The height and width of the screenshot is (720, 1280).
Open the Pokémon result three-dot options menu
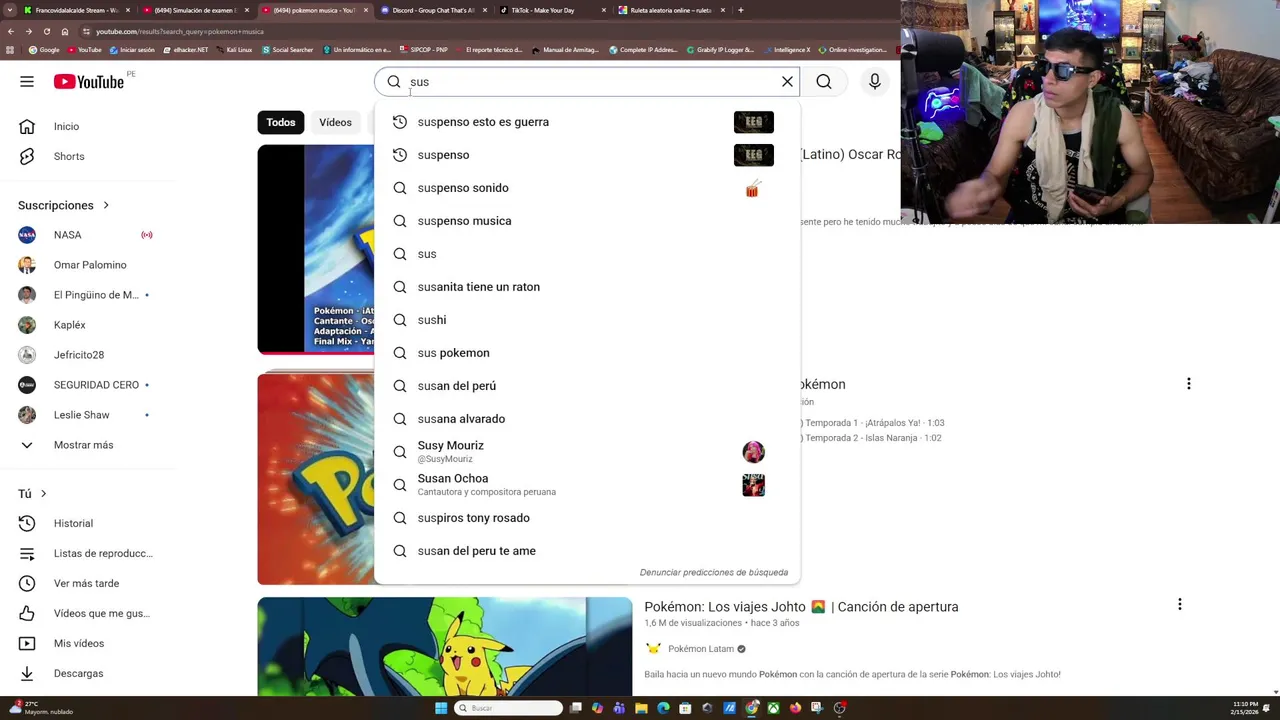coord(1188,384)
